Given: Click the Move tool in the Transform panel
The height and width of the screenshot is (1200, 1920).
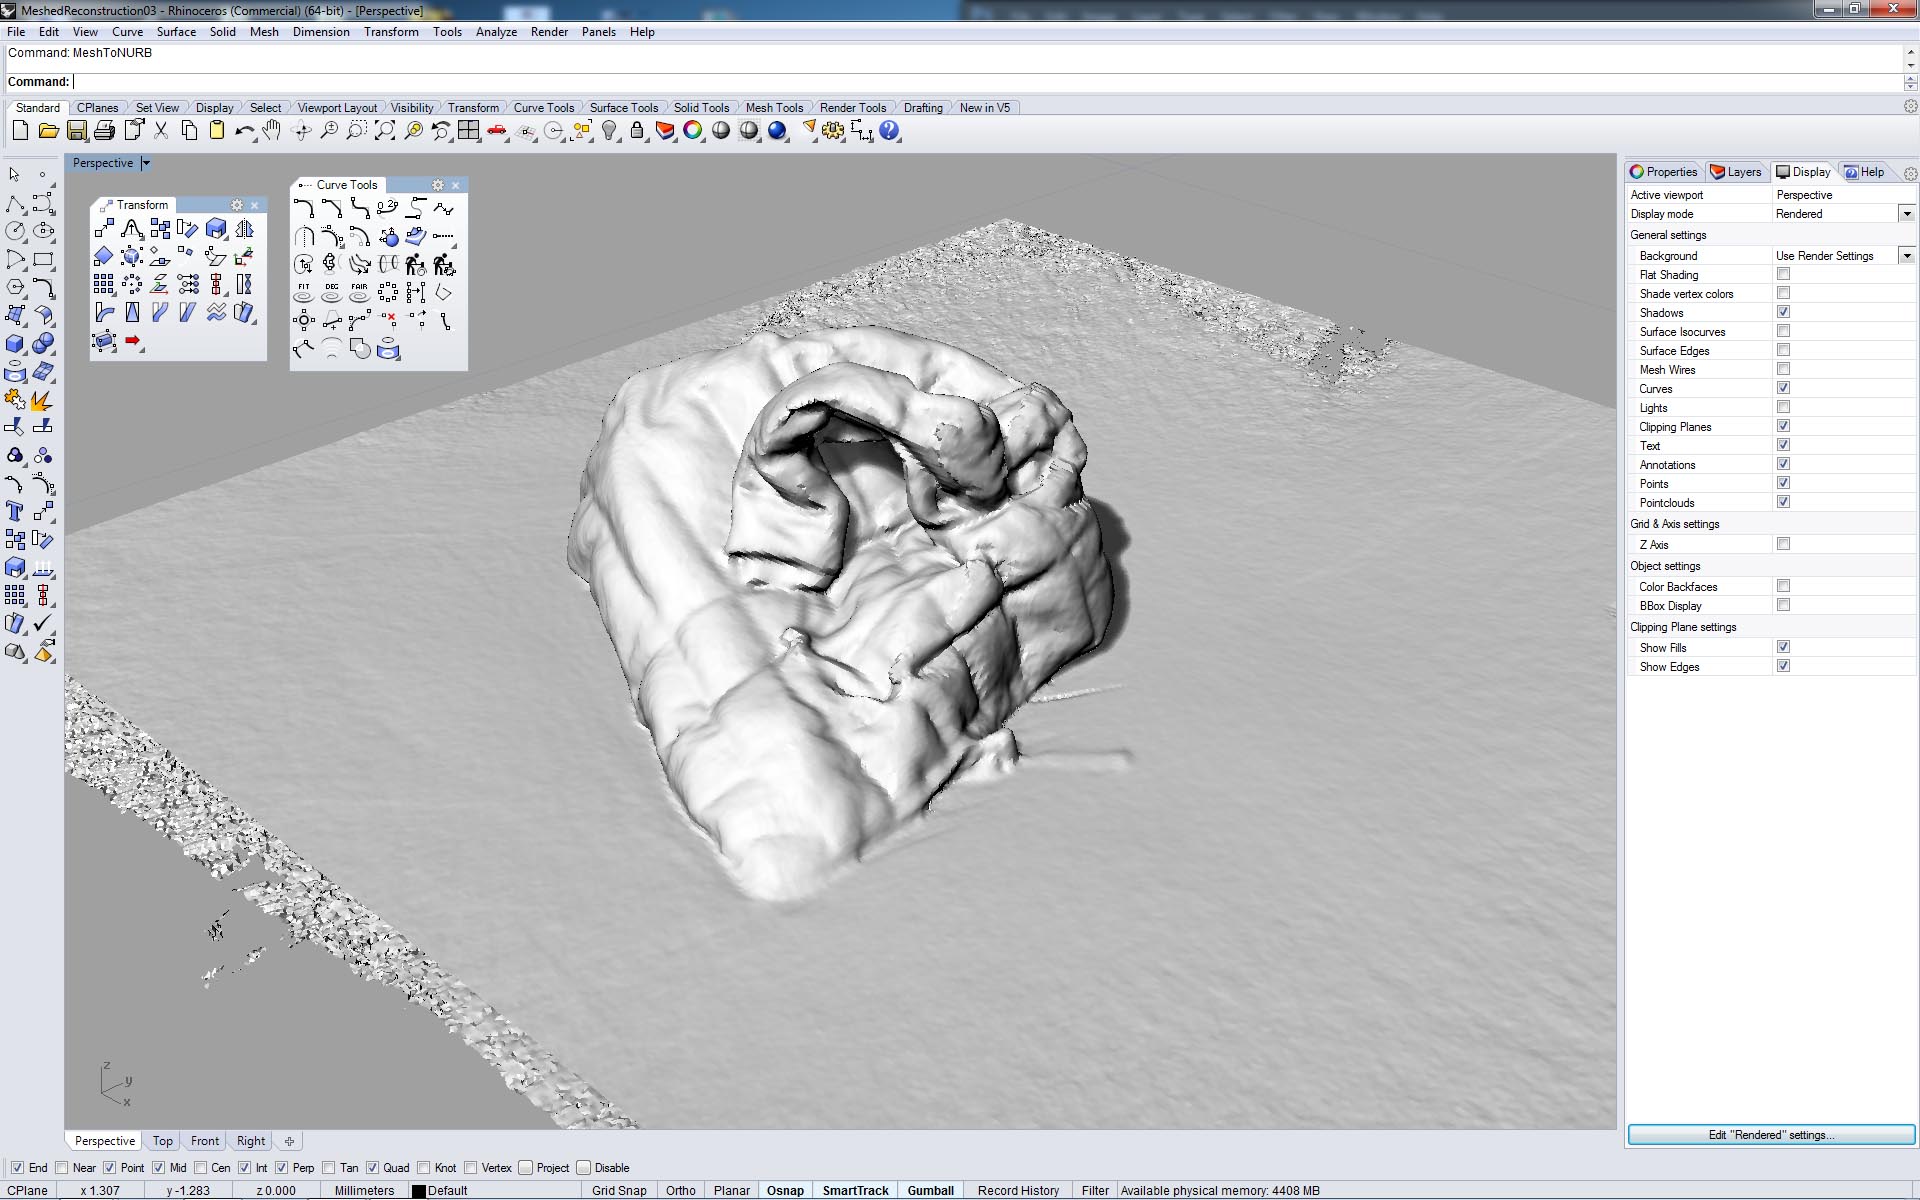Looking at the screenshot, I should coord(104,229).
